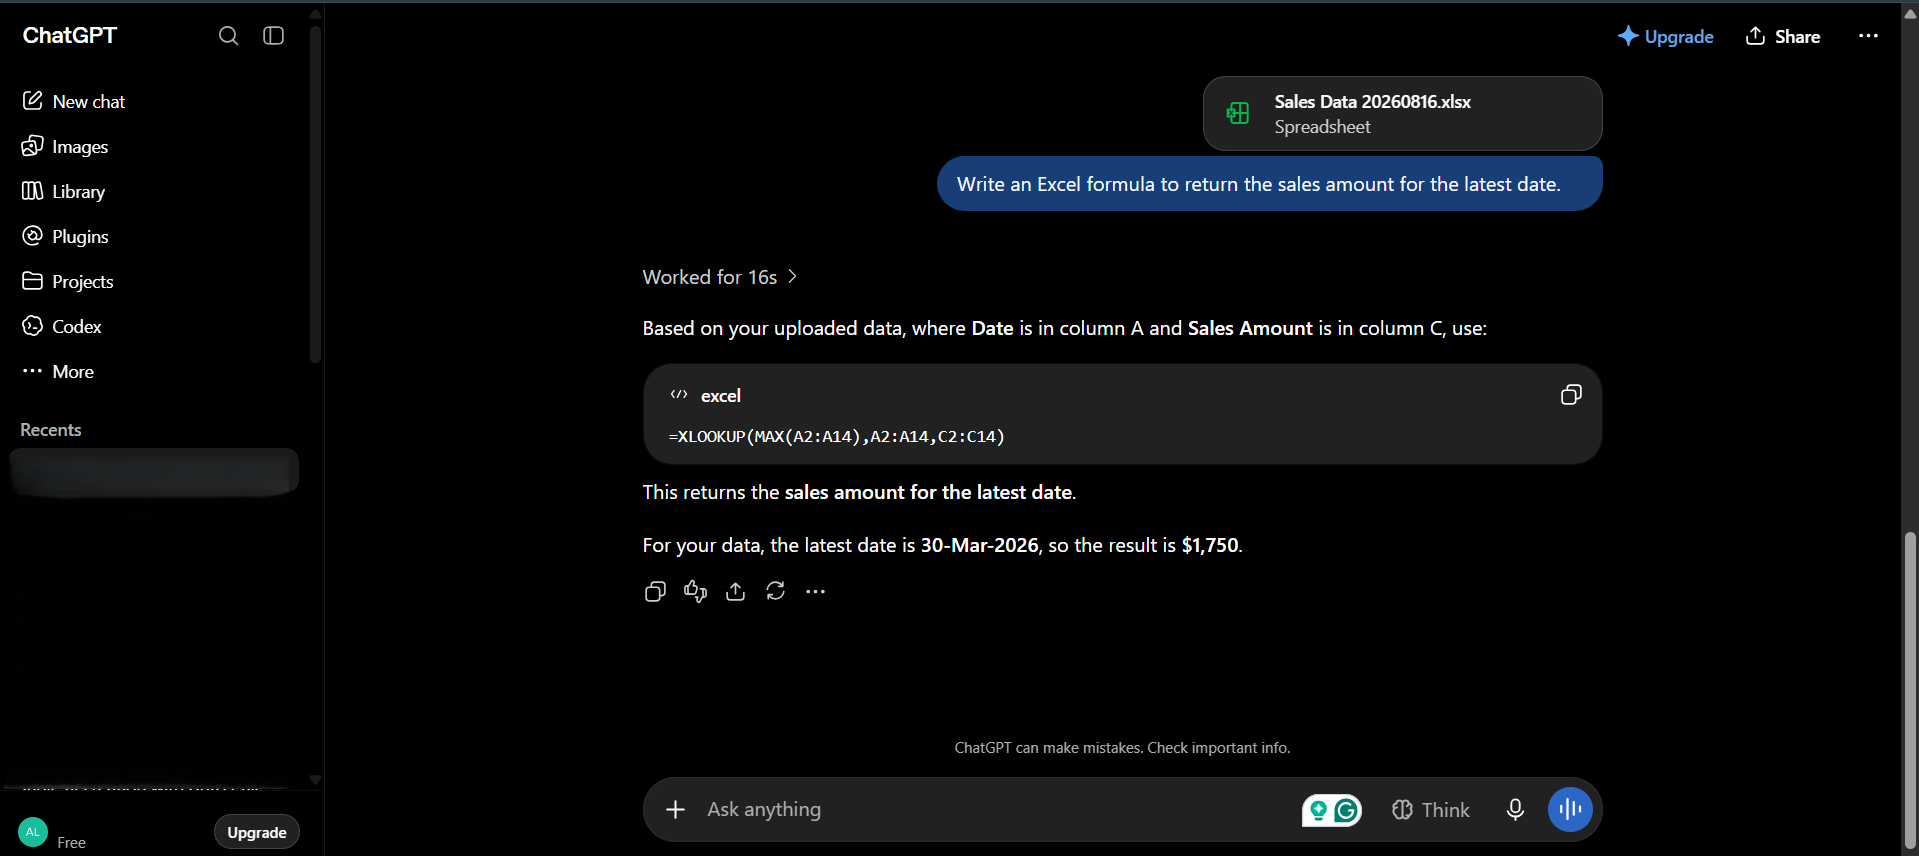Click the Grammarly icon in the input box
This screenshot has width=1919, height=856.
1347,810
